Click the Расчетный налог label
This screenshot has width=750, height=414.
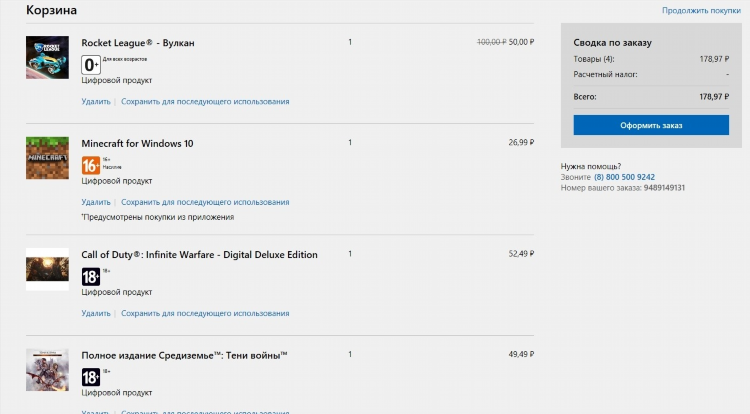(605, 75)
